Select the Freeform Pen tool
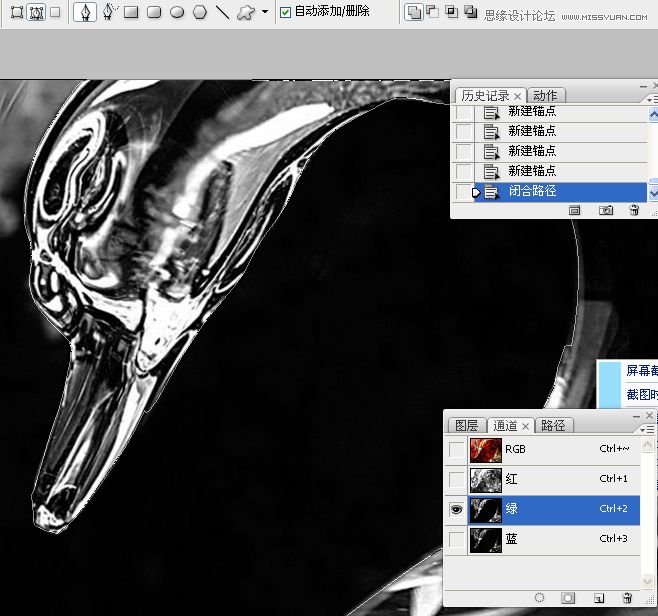The height and width of the screenshot is (616, 658). coord(109,13)
